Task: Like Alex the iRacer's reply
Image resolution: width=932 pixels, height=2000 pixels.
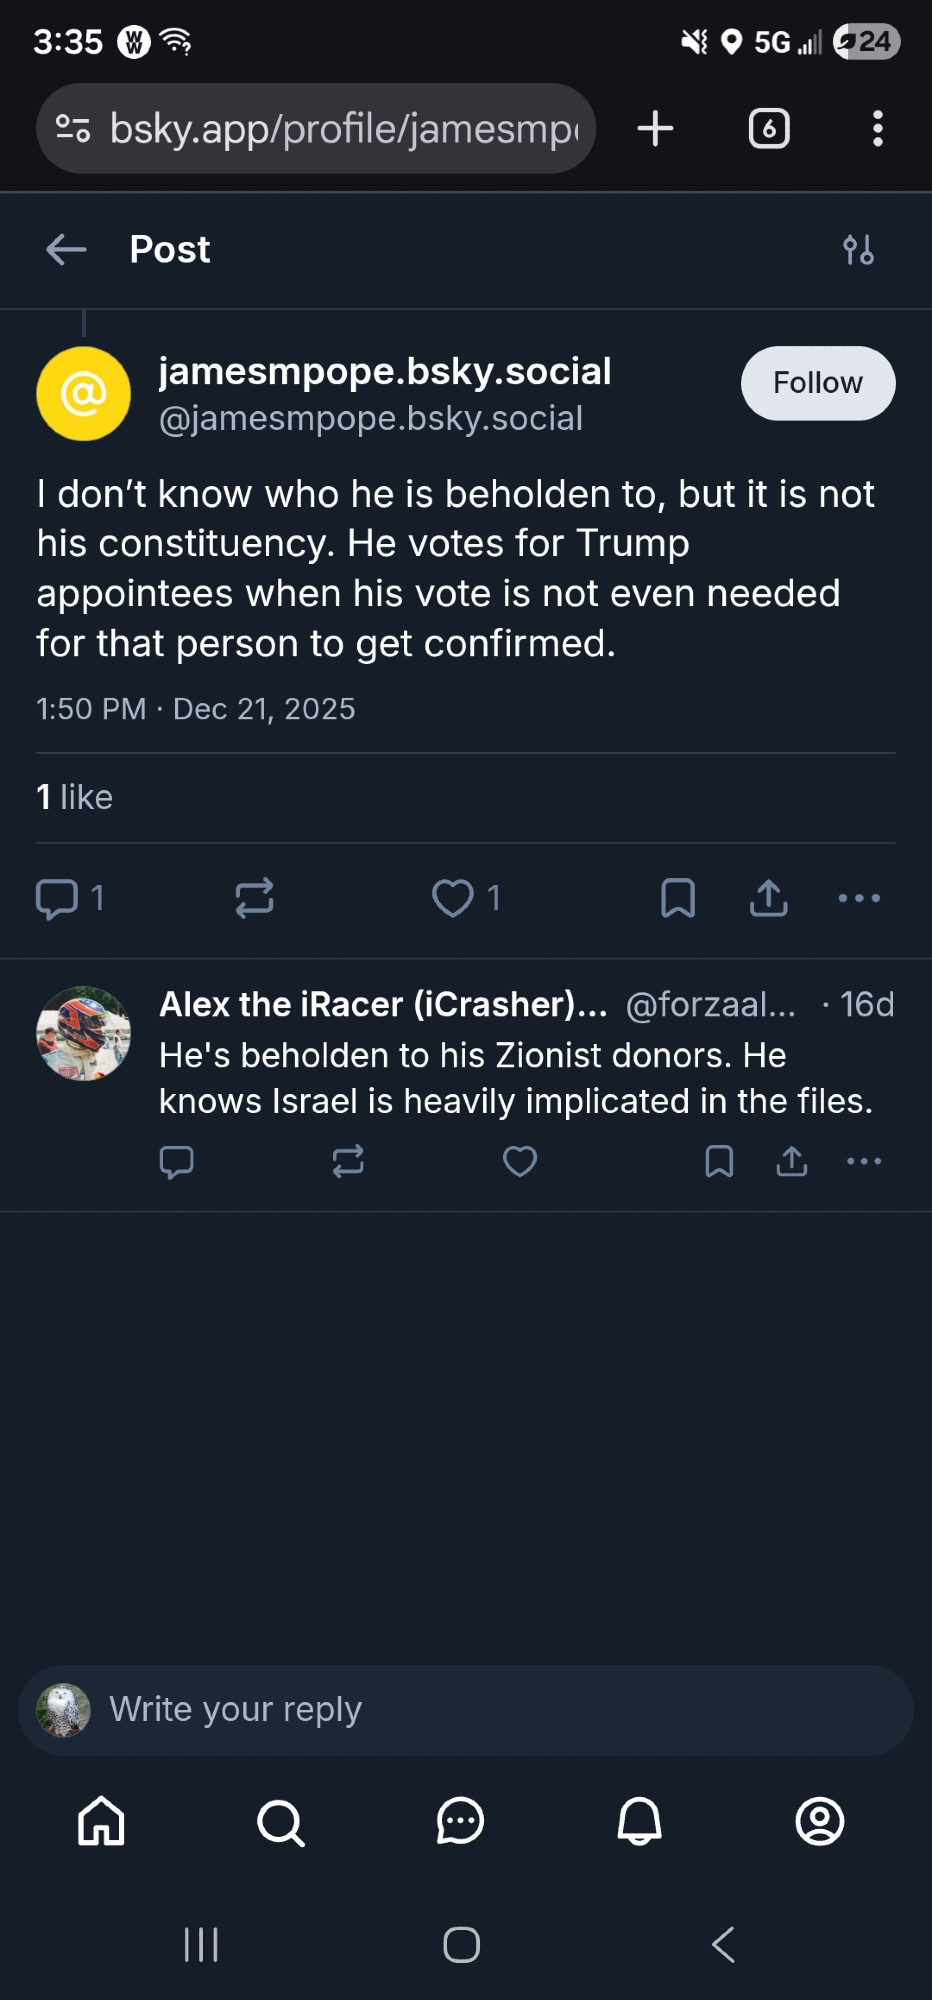Action: (x=519, y=1161)
